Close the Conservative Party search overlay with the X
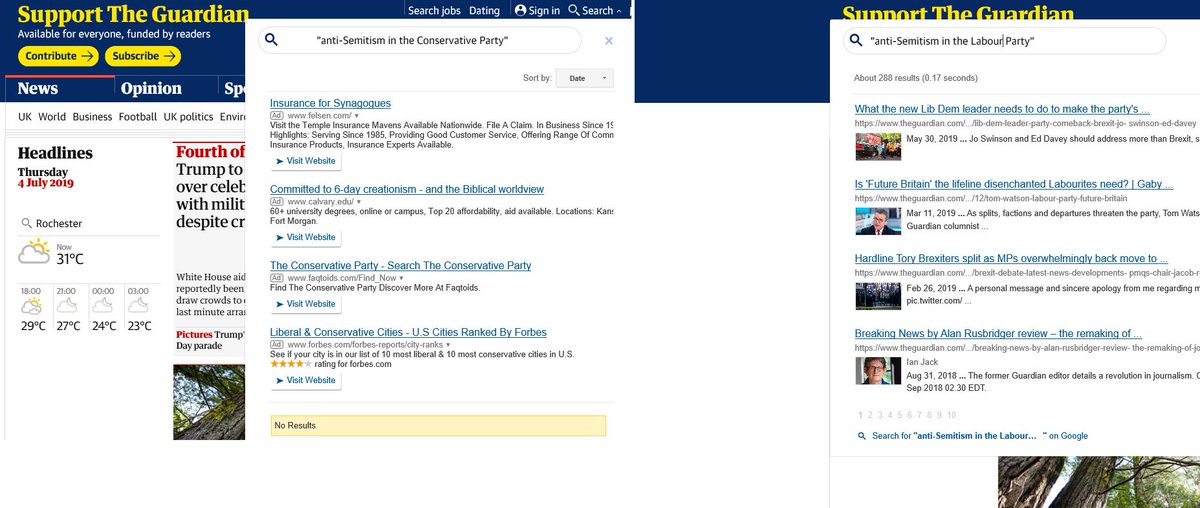Viewport: 1200px width, 508px height. pyautogui.click(x=609, y=41)
